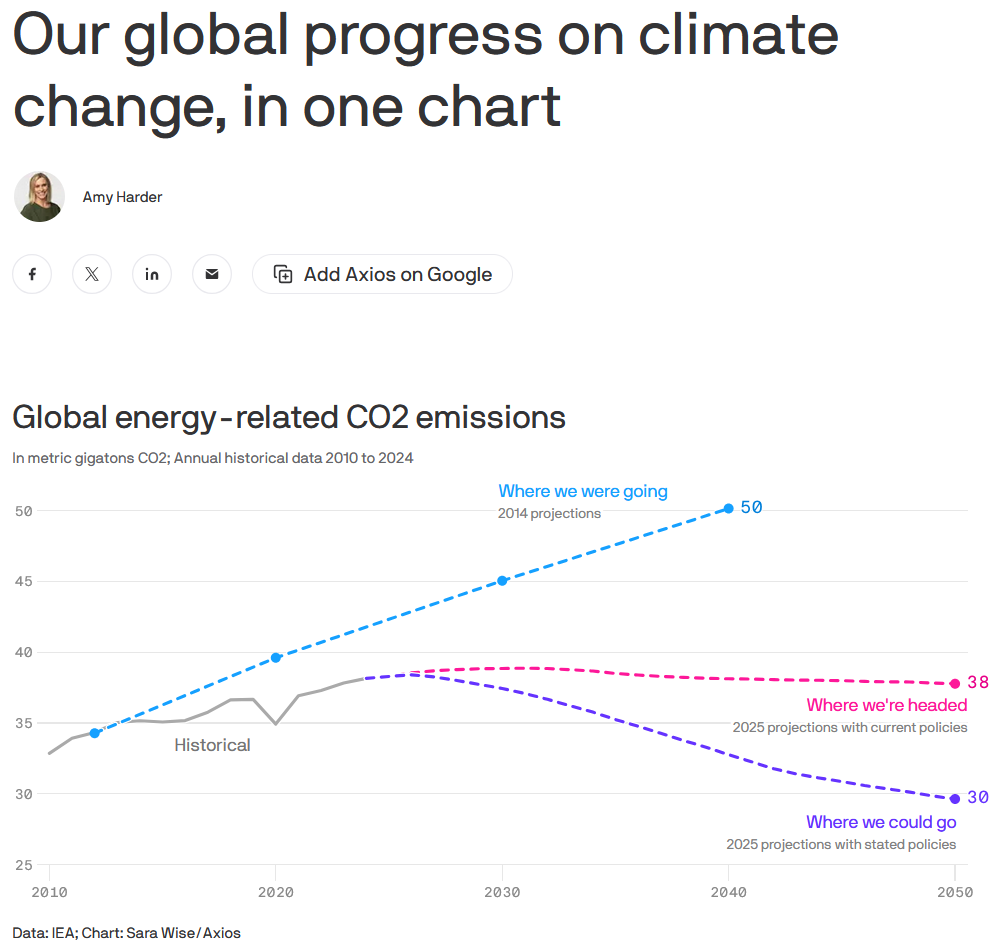This screenshot has width=1005, height=951.
Task: Click the LinkedIn share icon
Action: point(152,274)
